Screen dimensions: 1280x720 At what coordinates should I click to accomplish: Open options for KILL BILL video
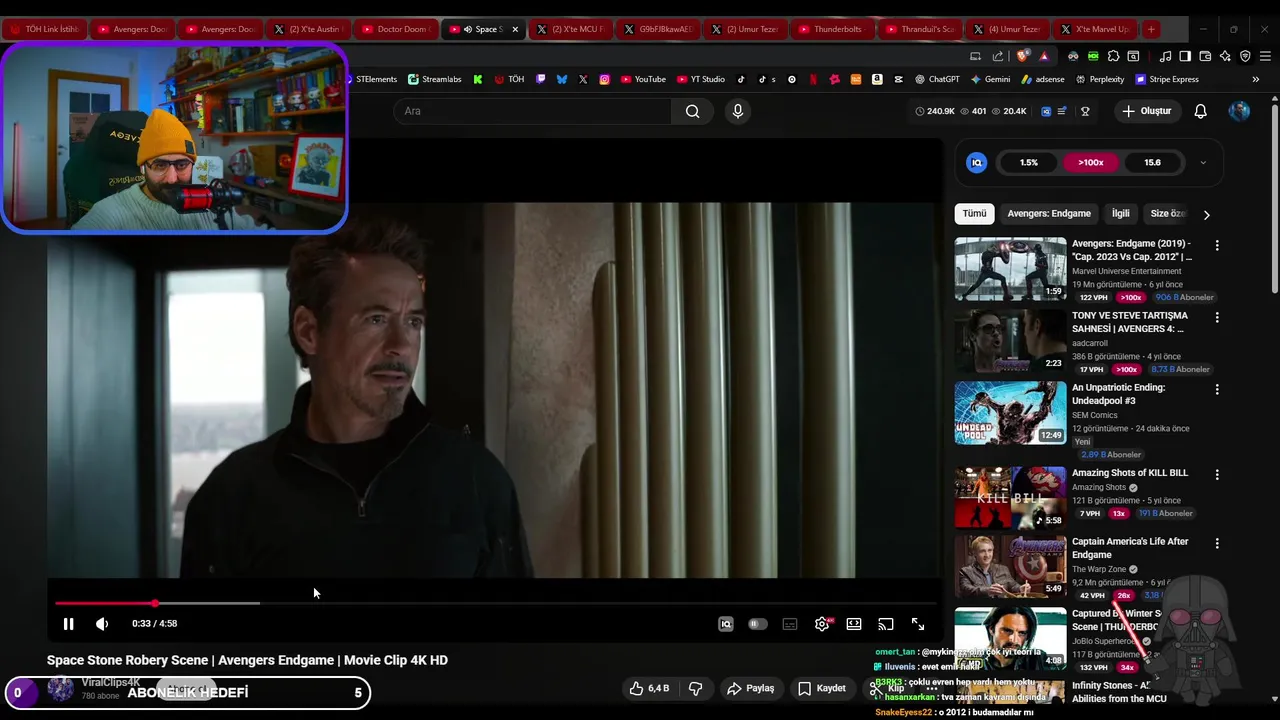pos(1217,474)
